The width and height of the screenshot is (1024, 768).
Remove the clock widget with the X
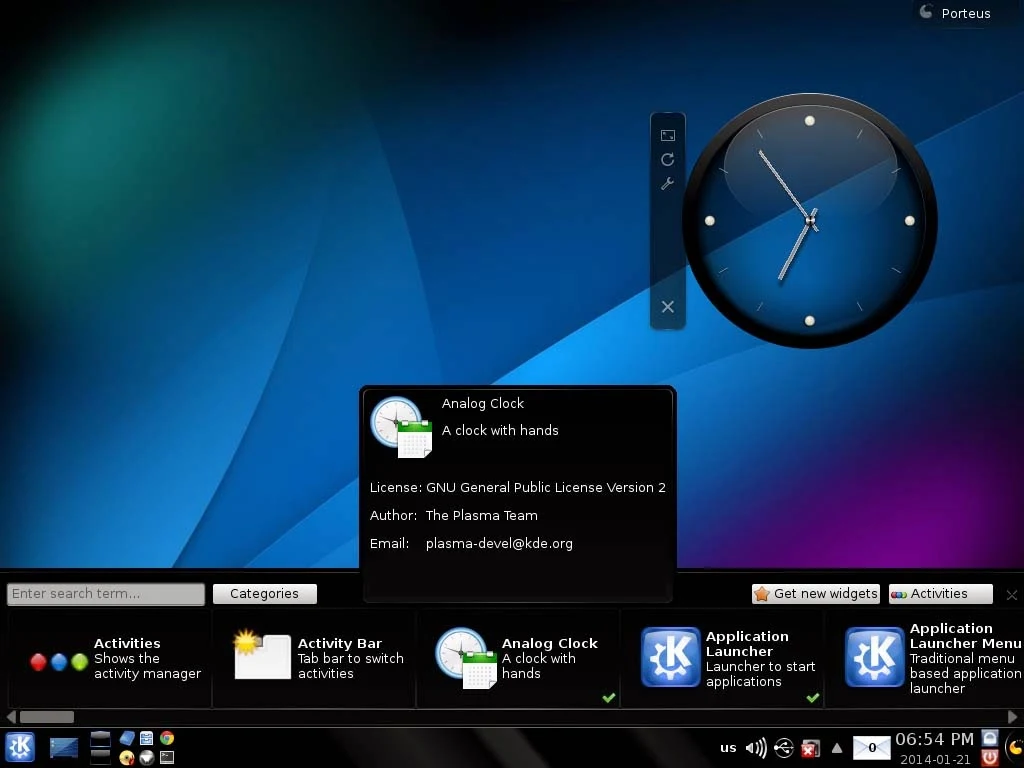(667, 306)
